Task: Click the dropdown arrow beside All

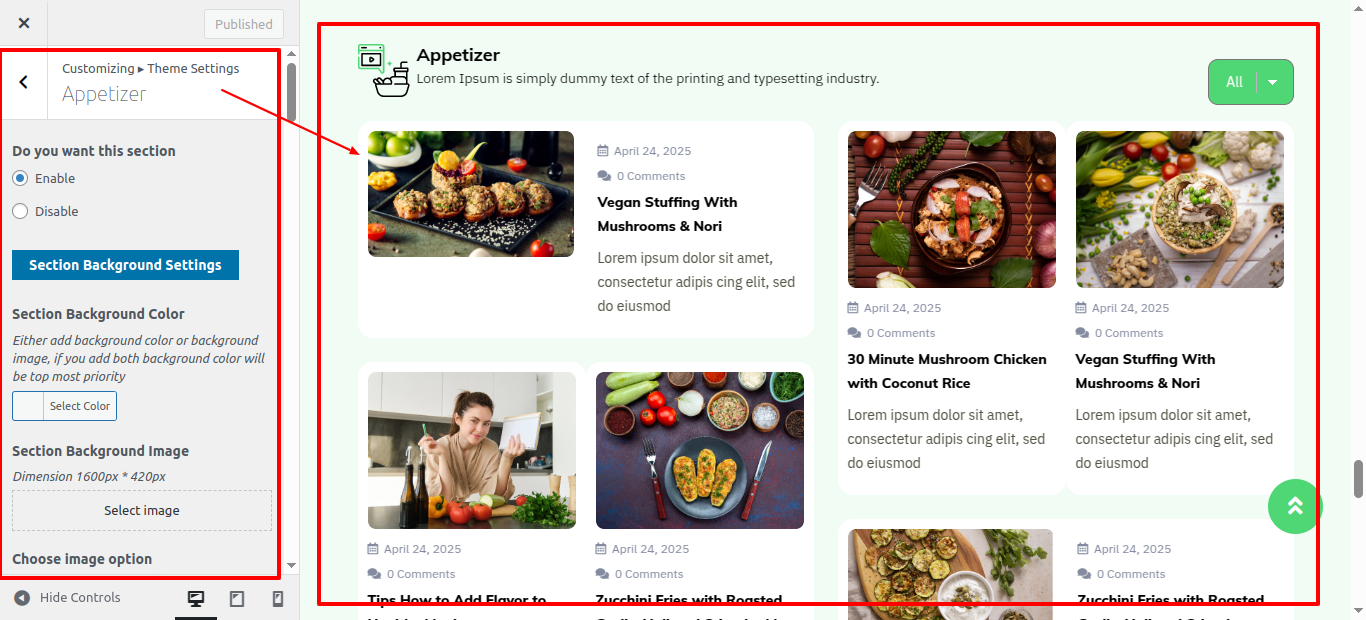Action: [1273, 82]
